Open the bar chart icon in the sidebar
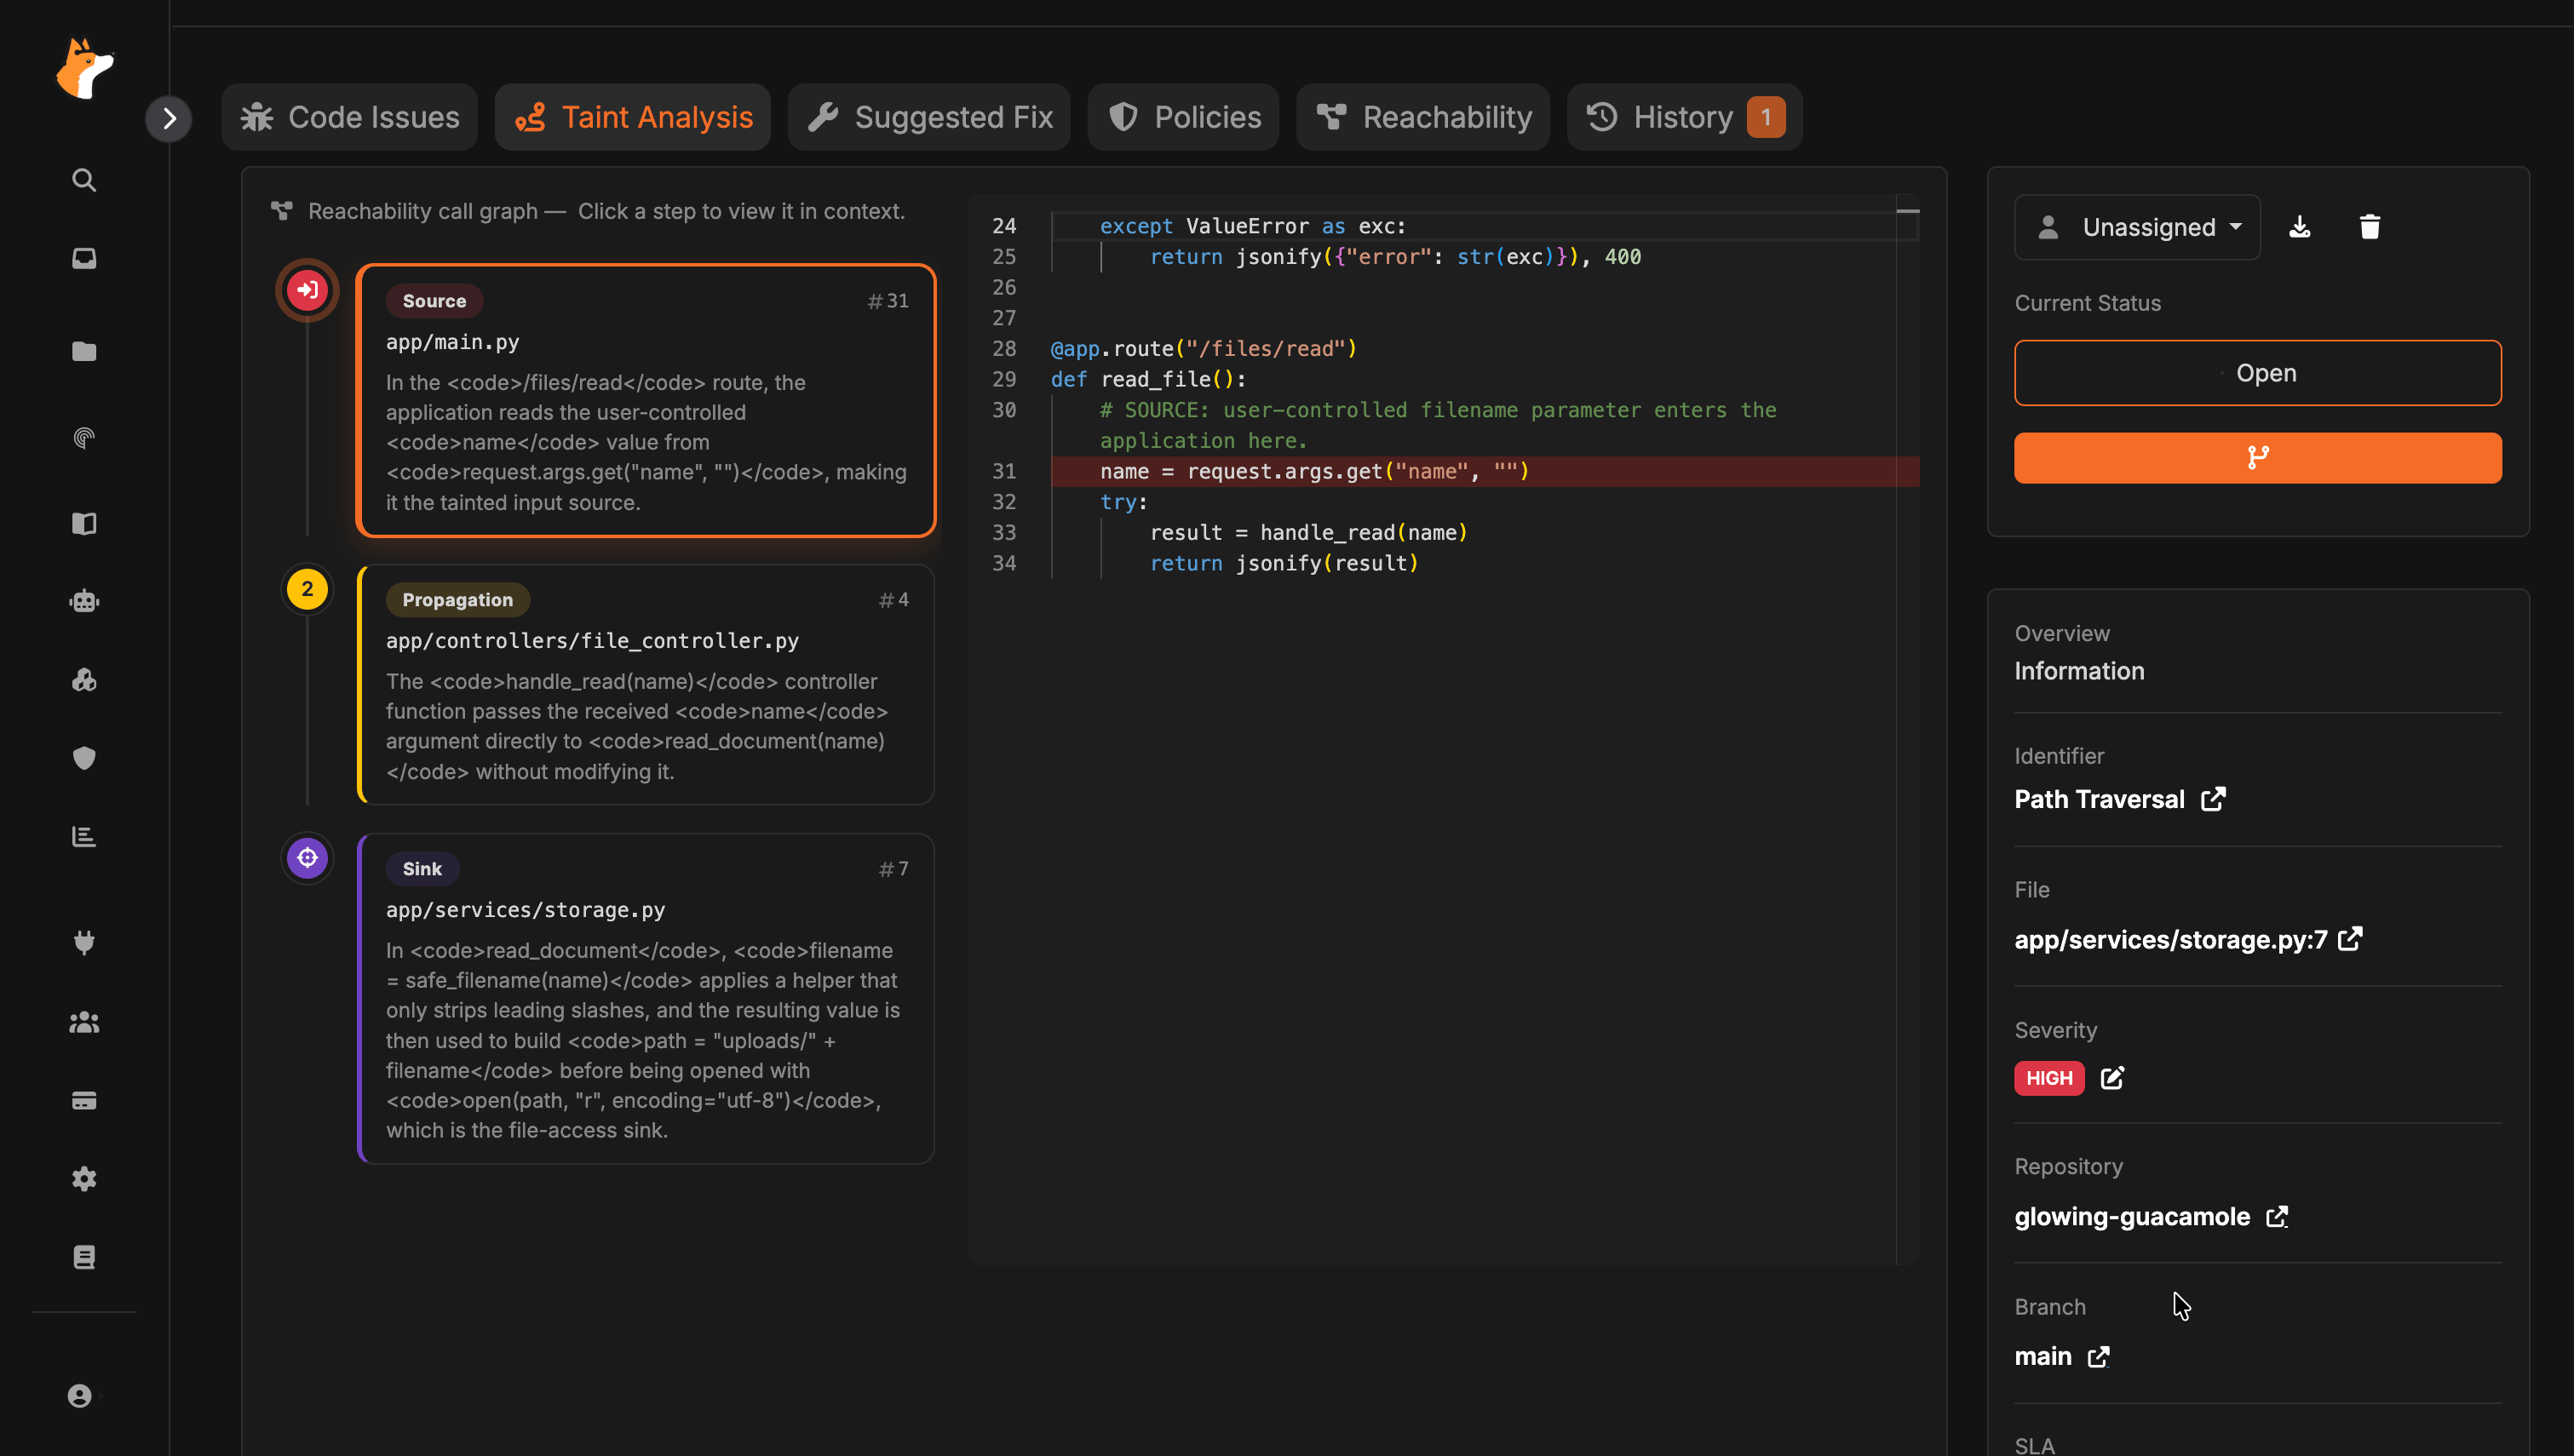This screenshot has width=2574, height=1456. click(x=84, y=836)
